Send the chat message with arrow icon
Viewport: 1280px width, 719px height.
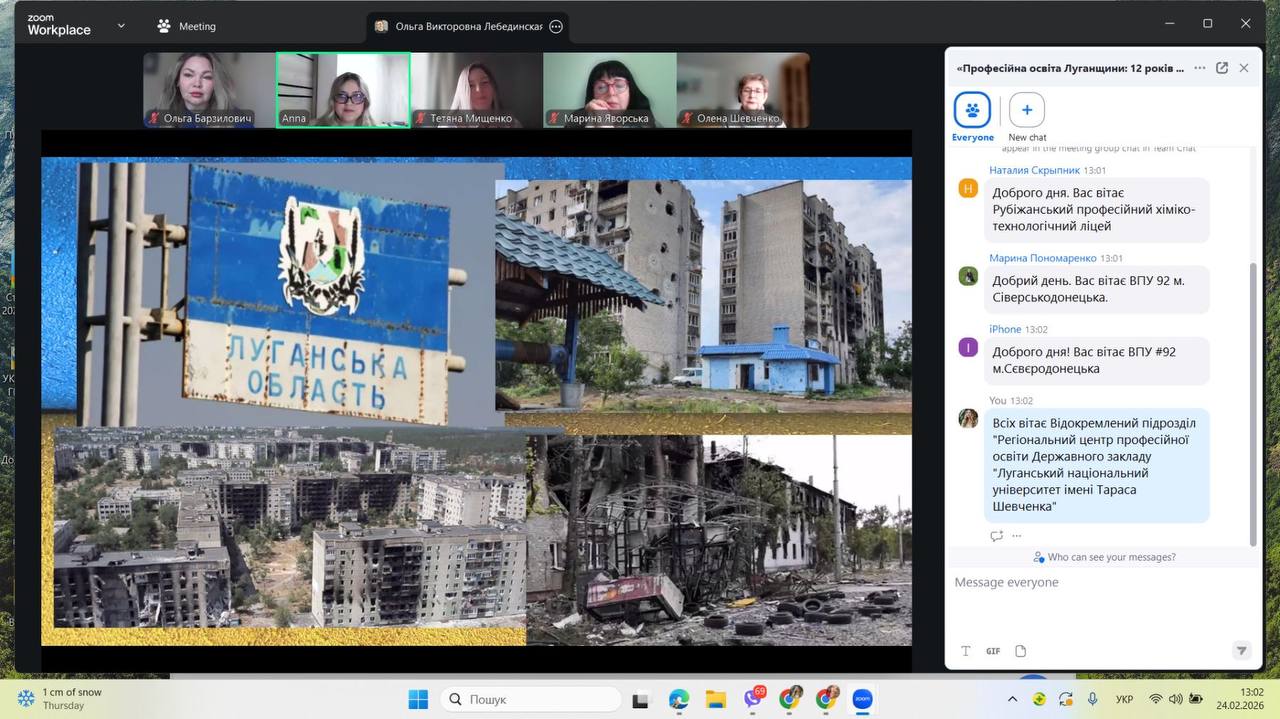pos(1241,650)
